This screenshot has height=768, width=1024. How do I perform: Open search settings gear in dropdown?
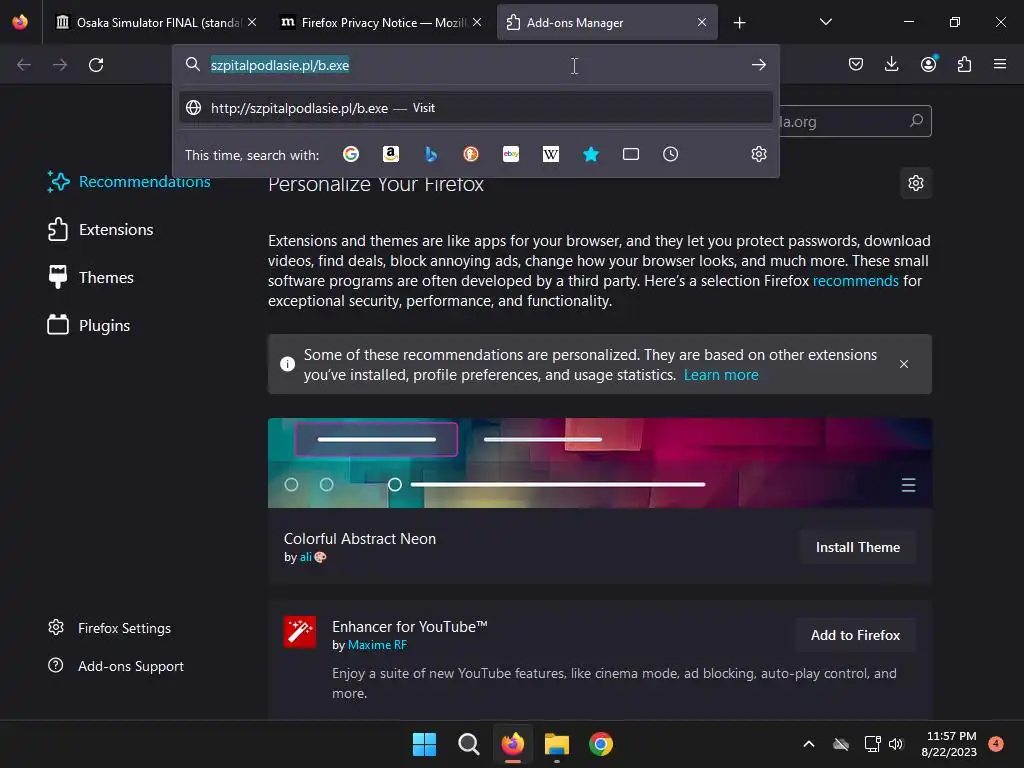point(758,154)
